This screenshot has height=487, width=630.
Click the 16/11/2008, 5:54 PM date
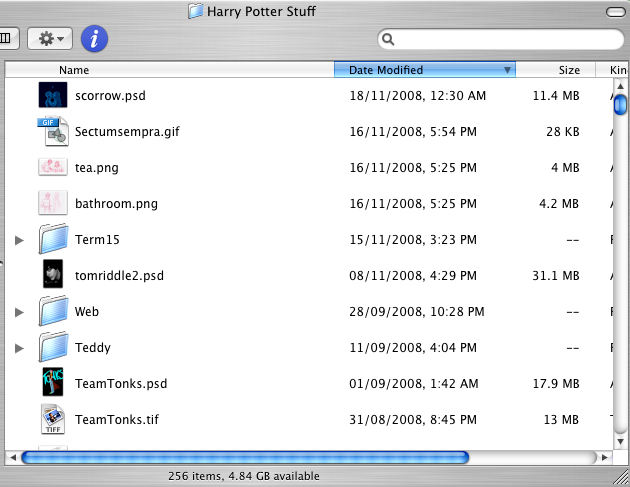(413, 132)
